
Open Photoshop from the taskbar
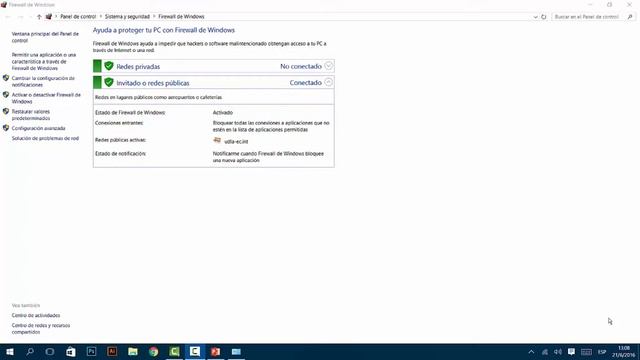point(91,351)
